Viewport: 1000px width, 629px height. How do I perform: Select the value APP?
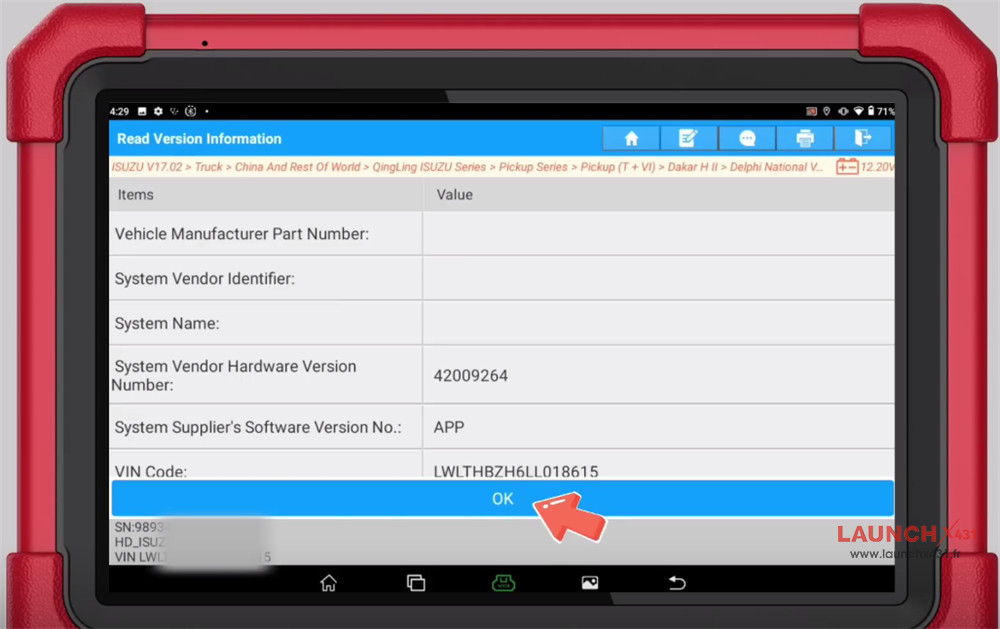pos(449,427)
